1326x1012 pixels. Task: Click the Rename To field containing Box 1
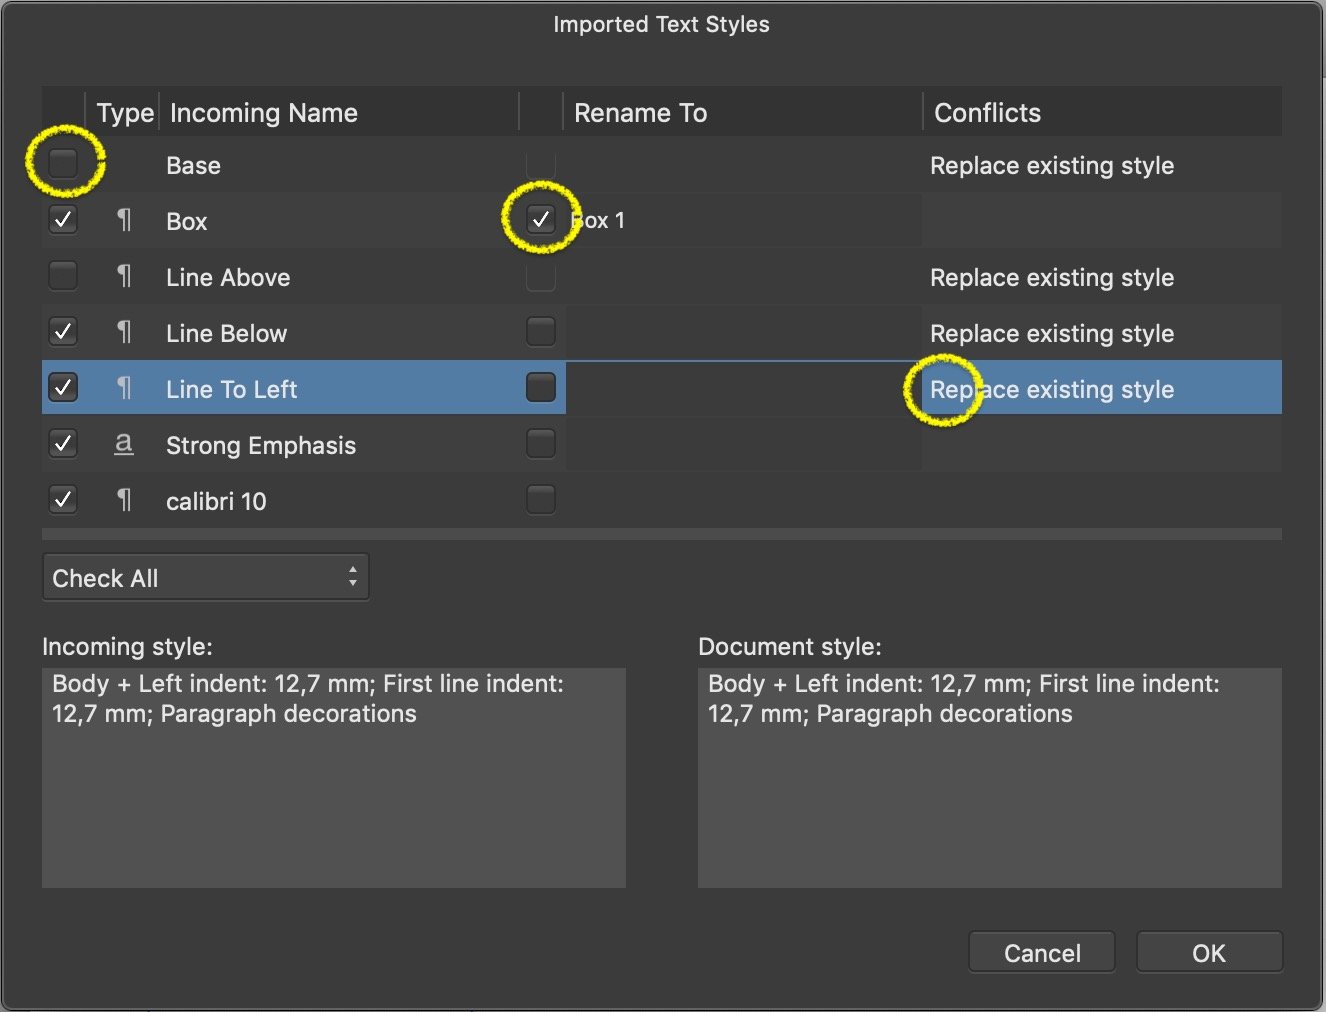pyautogui.click(x=742, y=220)
